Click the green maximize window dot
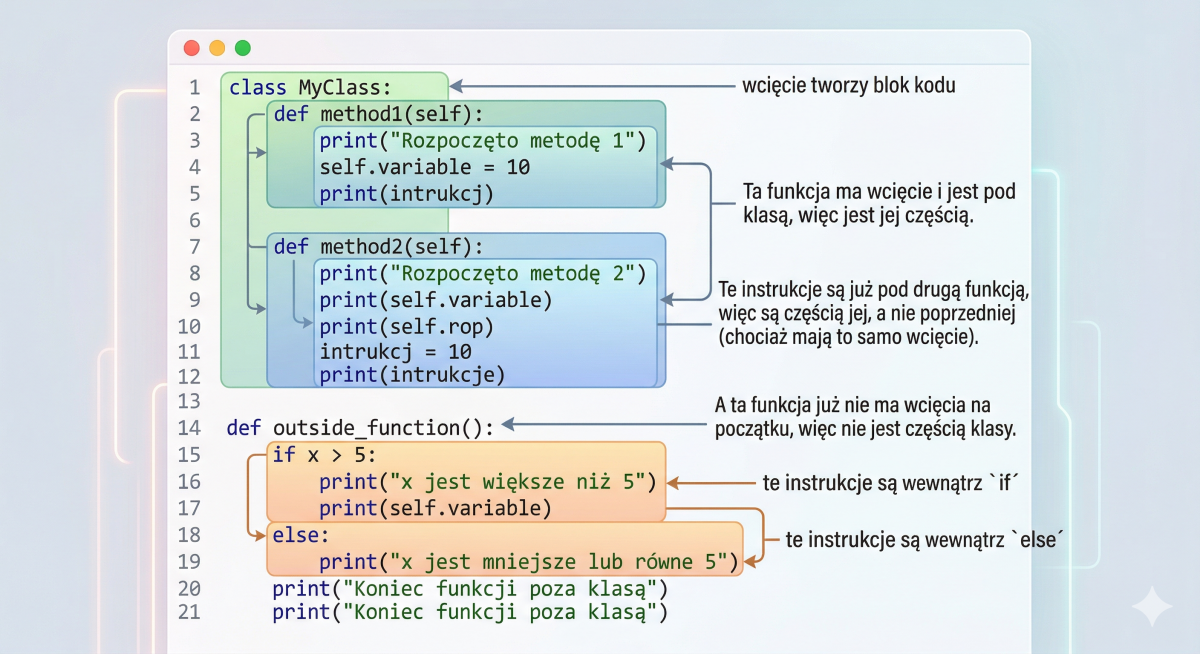Viewport: 1200px width, 654px height. point(242,48)
